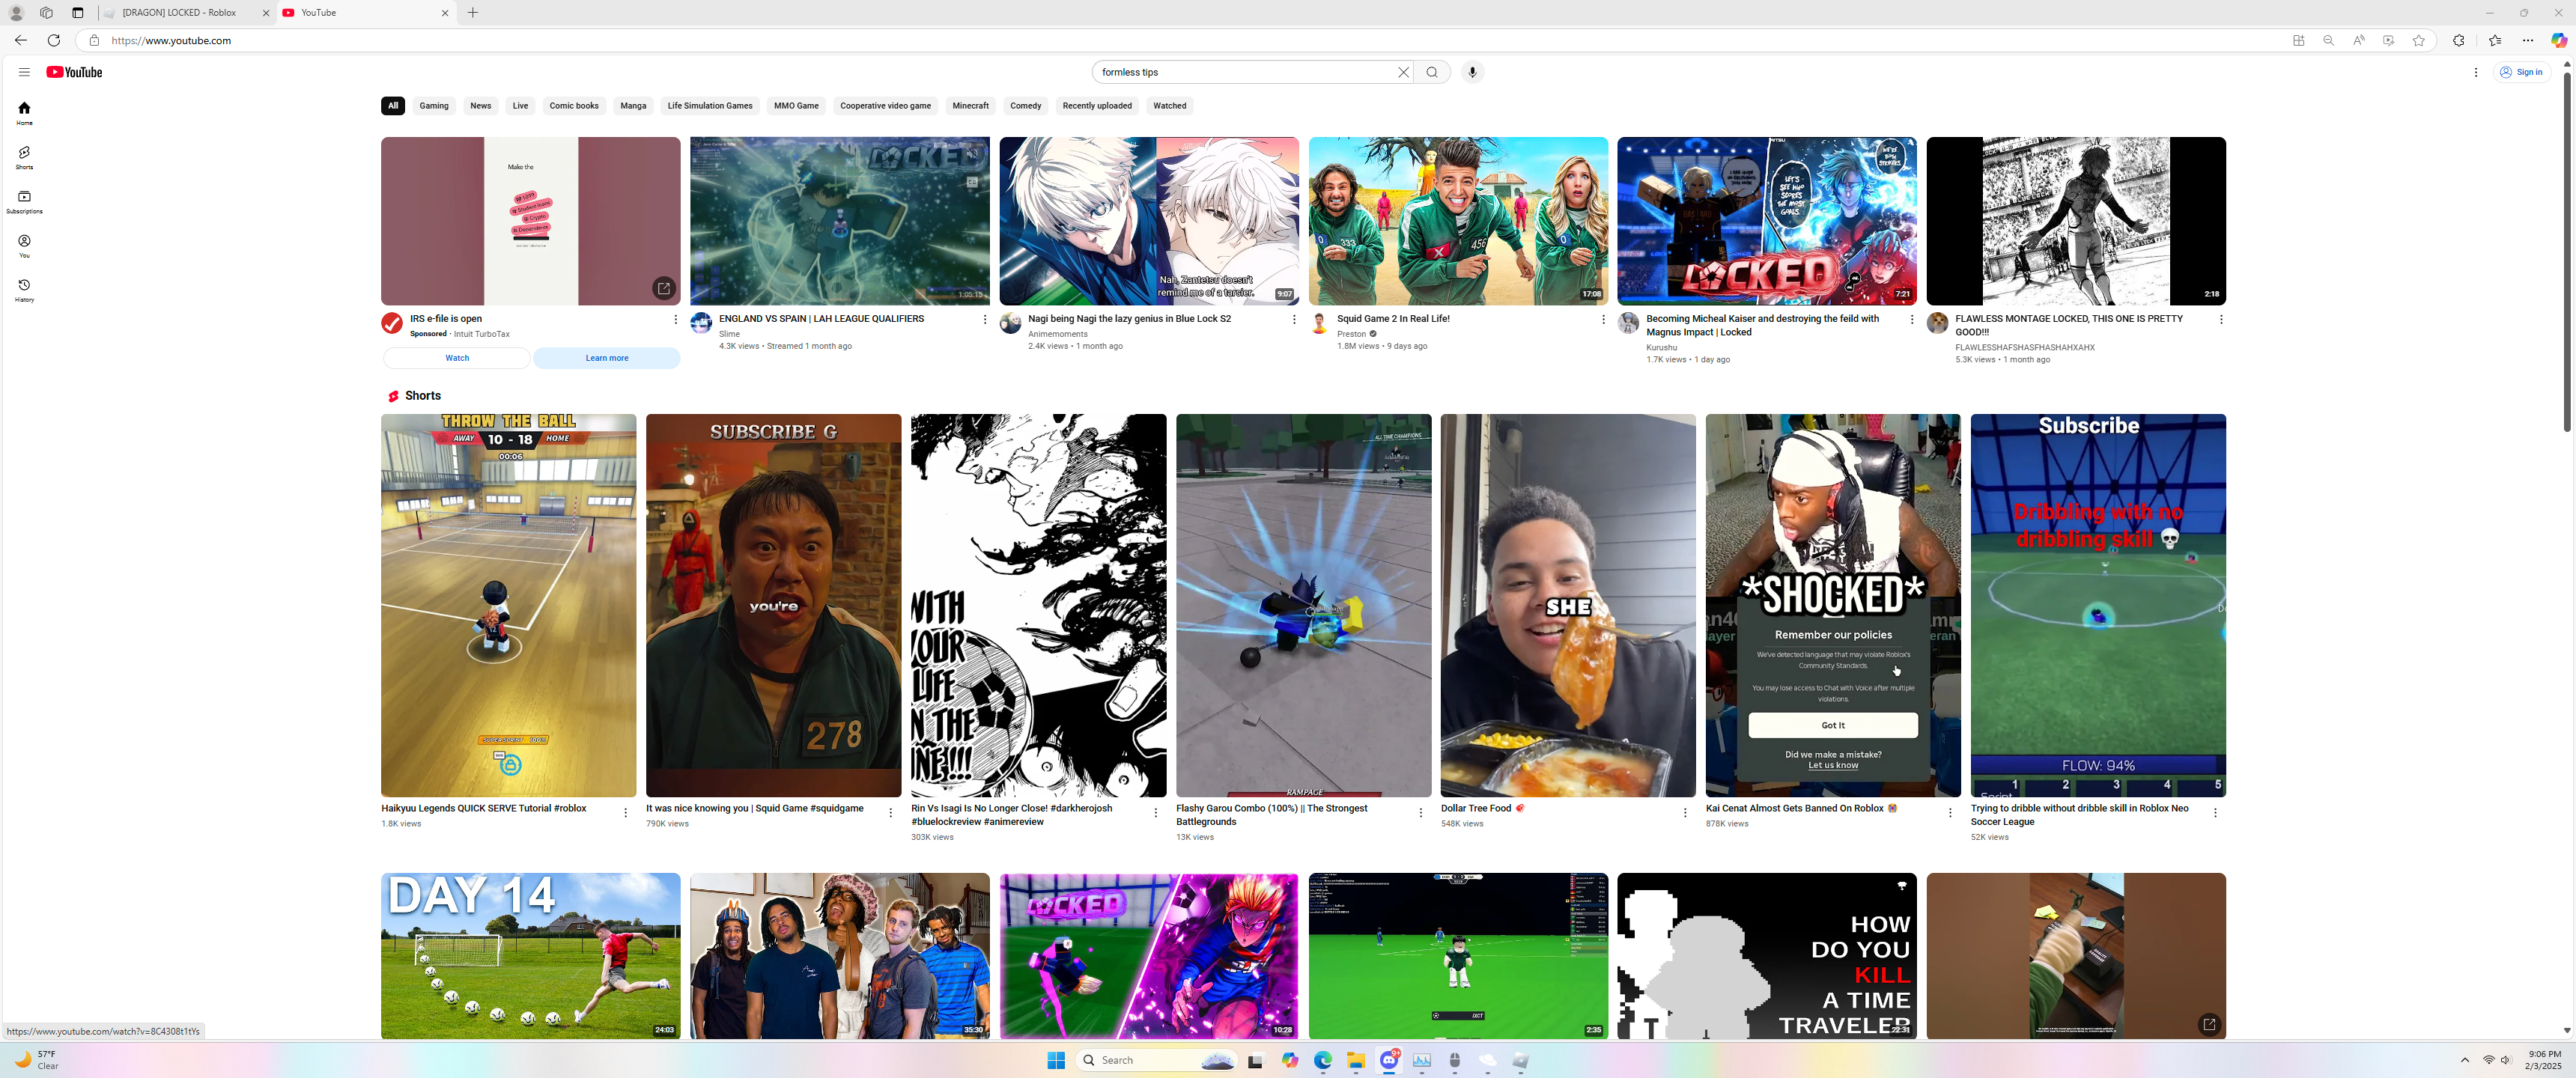Start voice search with the microphone
The image size is (2576, 1078).
(x=1472, y=72)
